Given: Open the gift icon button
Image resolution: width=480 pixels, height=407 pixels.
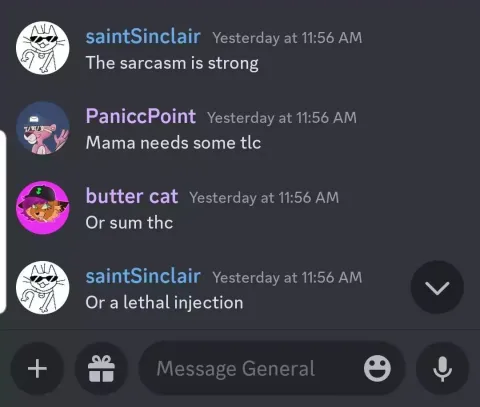Looking at the screenshot, I should 101,369.
